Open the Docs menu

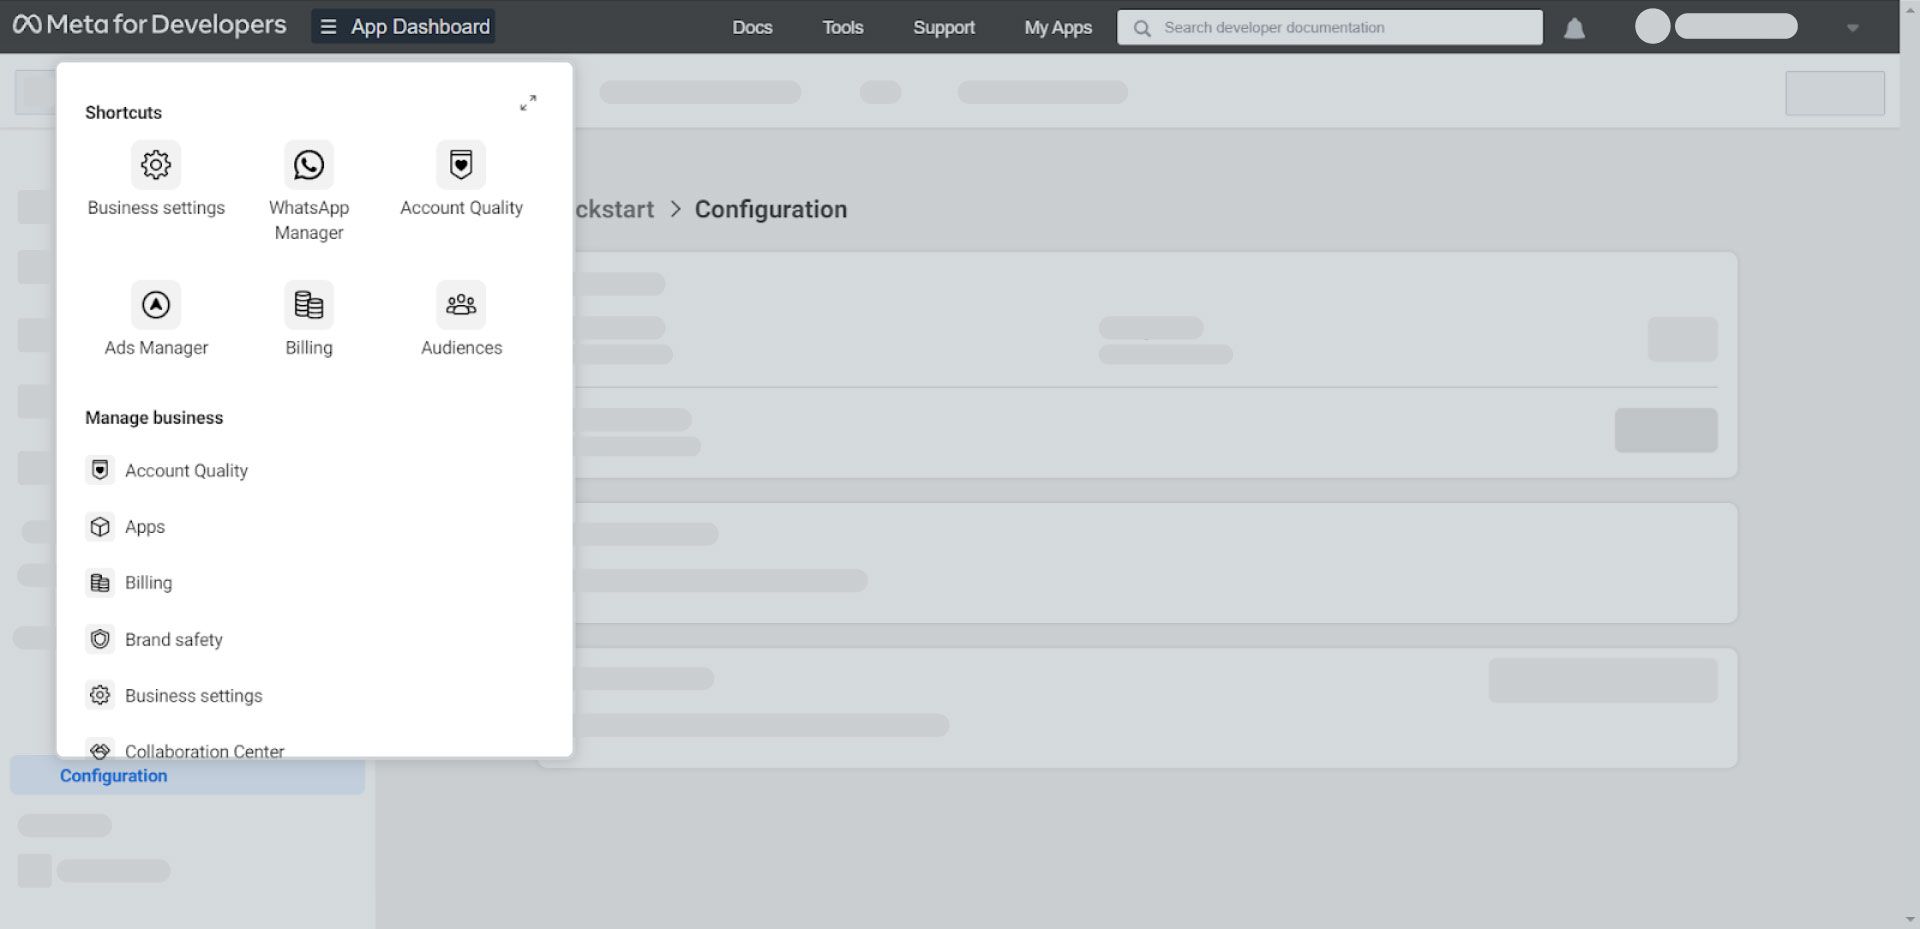pos(752,27)
